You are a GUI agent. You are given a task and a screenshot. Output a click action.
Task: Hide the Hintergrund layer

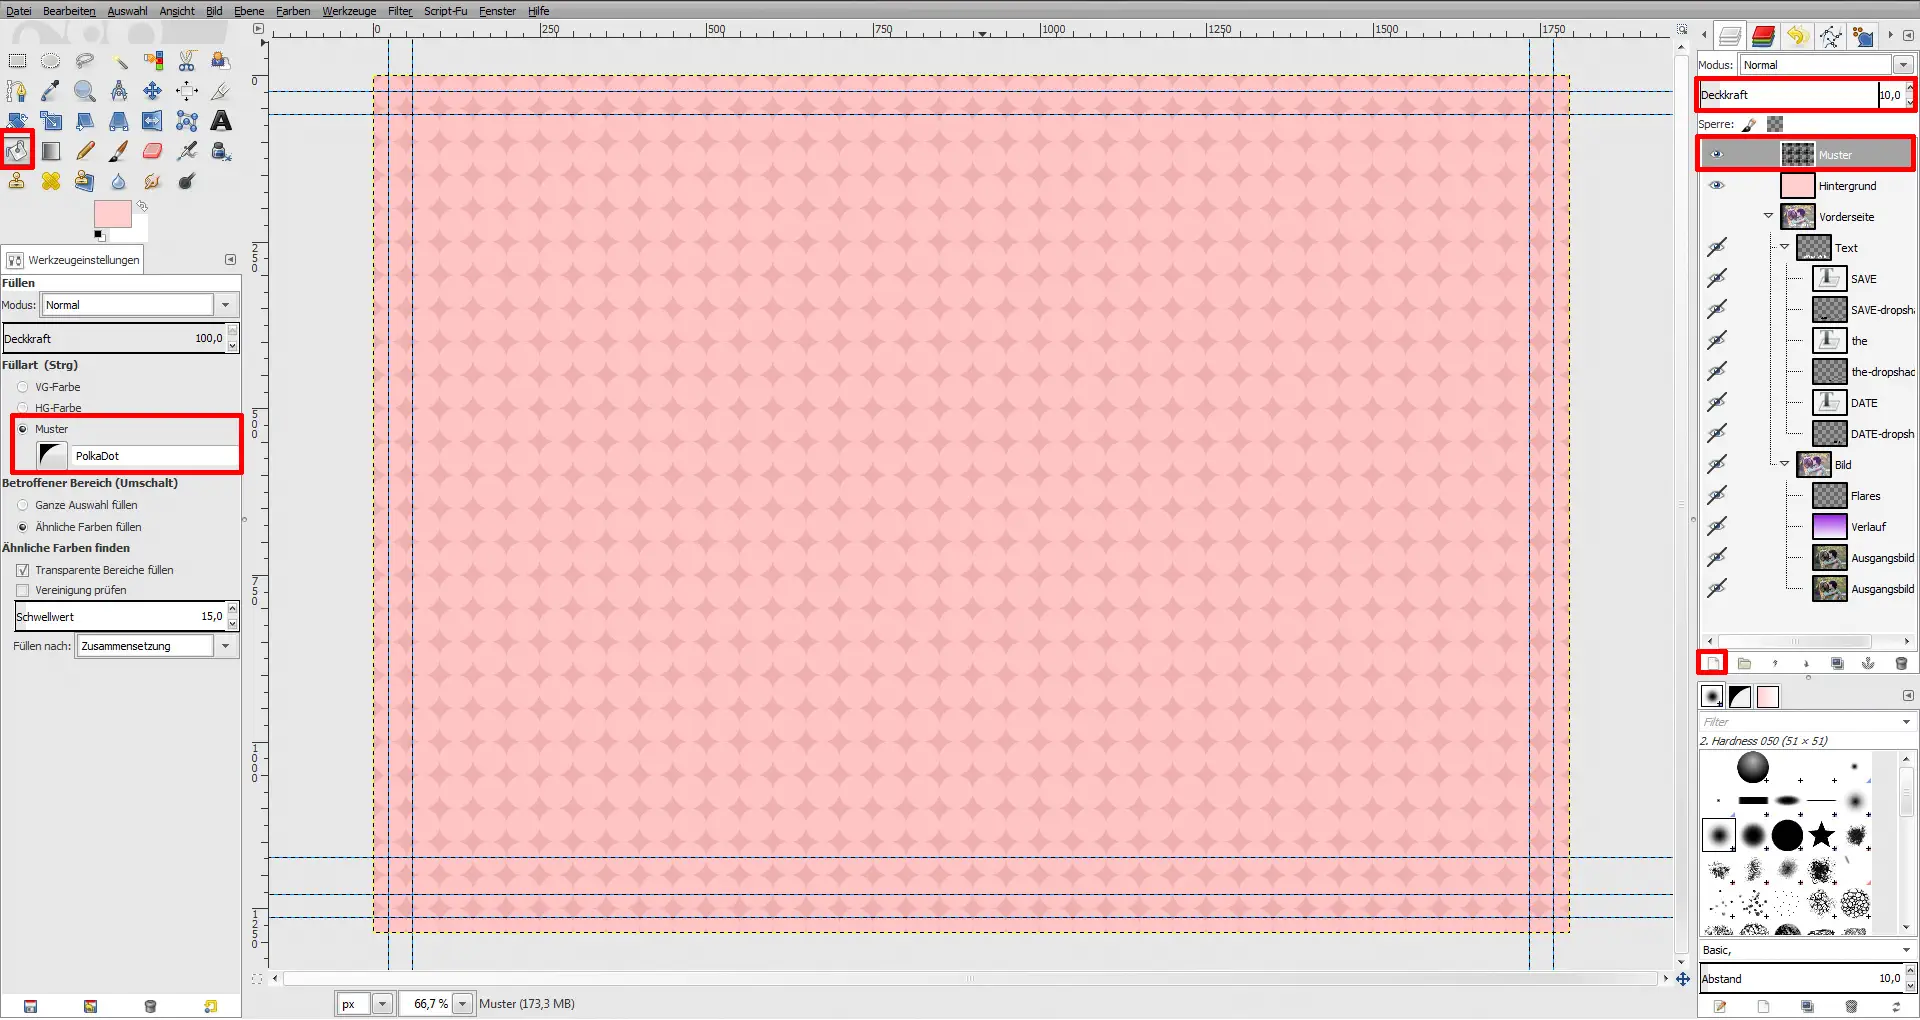[x=1718, y=185]
